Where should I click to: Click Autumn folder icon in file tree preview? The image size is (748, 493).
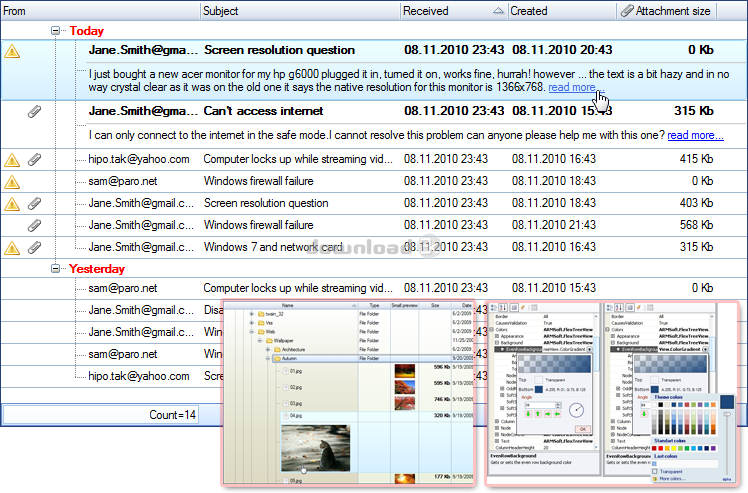click(277, 358)
